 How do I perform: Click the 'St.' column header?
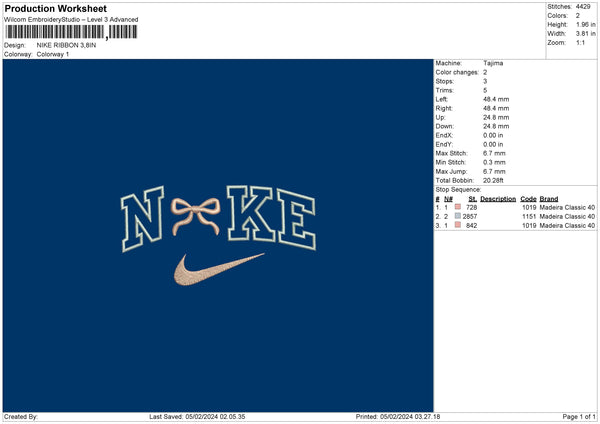pyautogui.click(x=473, y=199)
